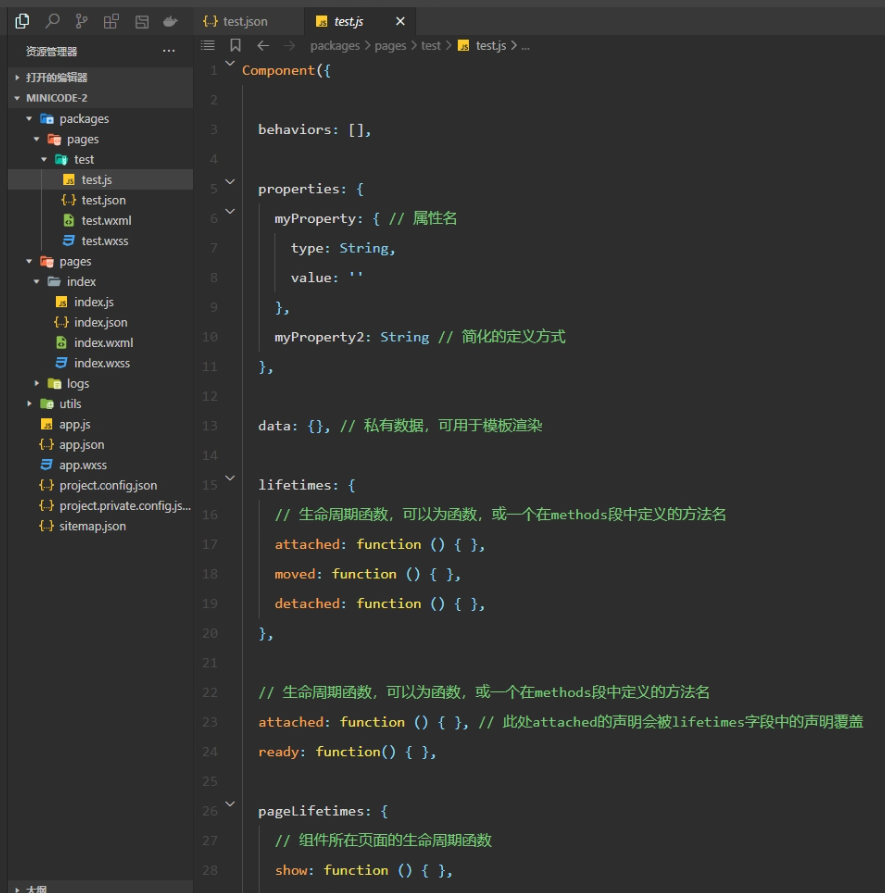Click the list outline icon in editor toolbar
Screen dimensions: 885x893
208,46
